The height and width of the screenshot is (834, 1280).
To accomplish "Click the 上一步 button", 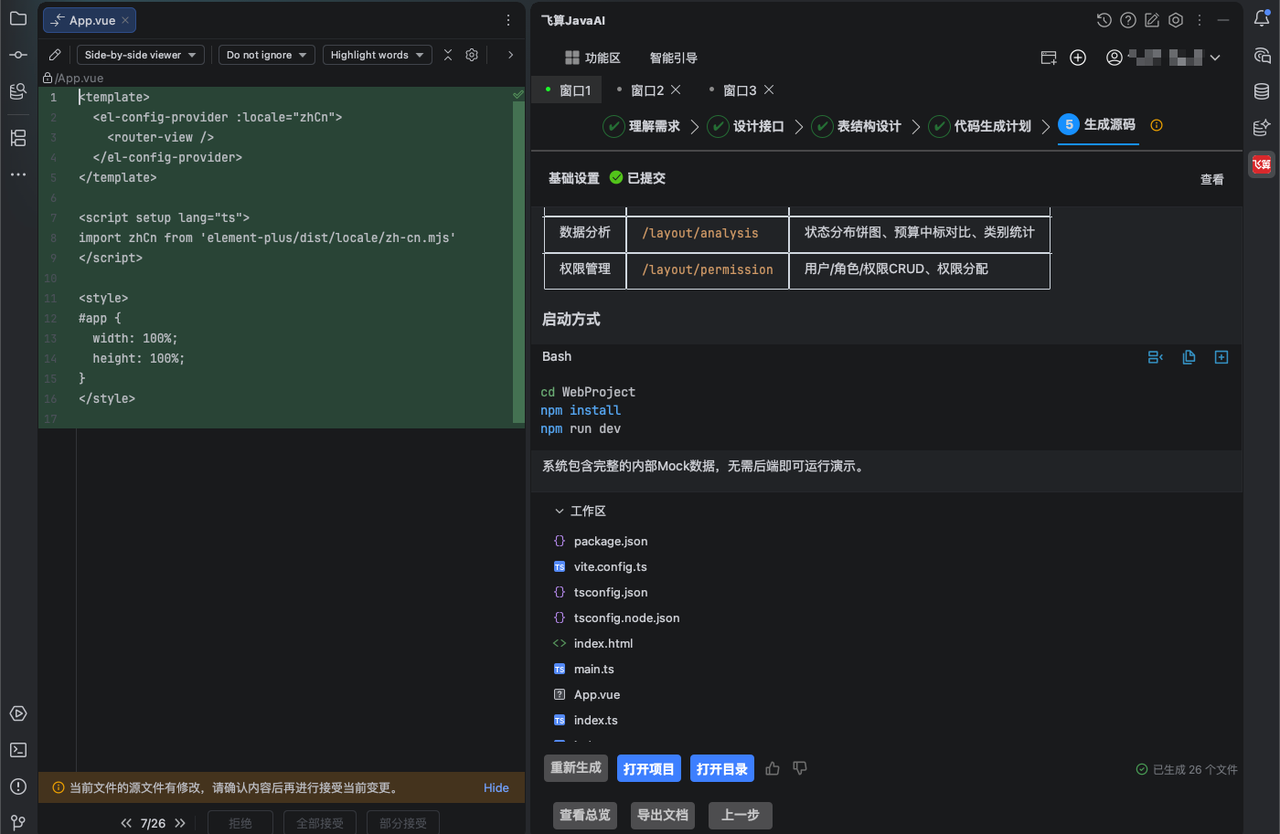I will pos(740,815).
